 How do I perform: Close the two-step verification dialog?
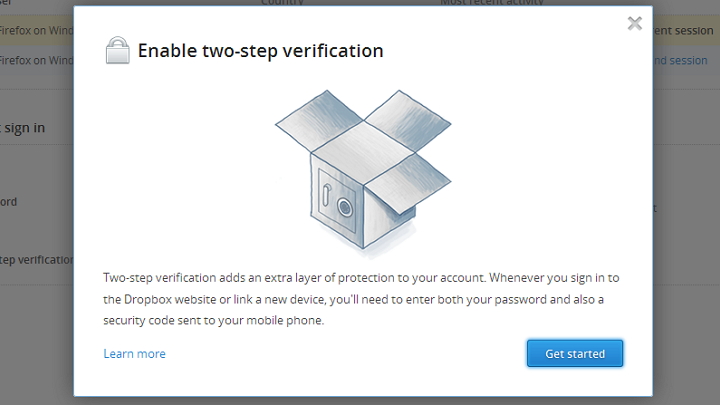click(x=635, y=23)
